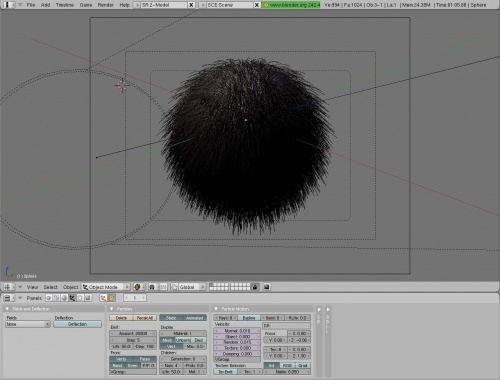500x380 pixels.
Task: Open the viewport draw type selector
Action: point(139,287)
